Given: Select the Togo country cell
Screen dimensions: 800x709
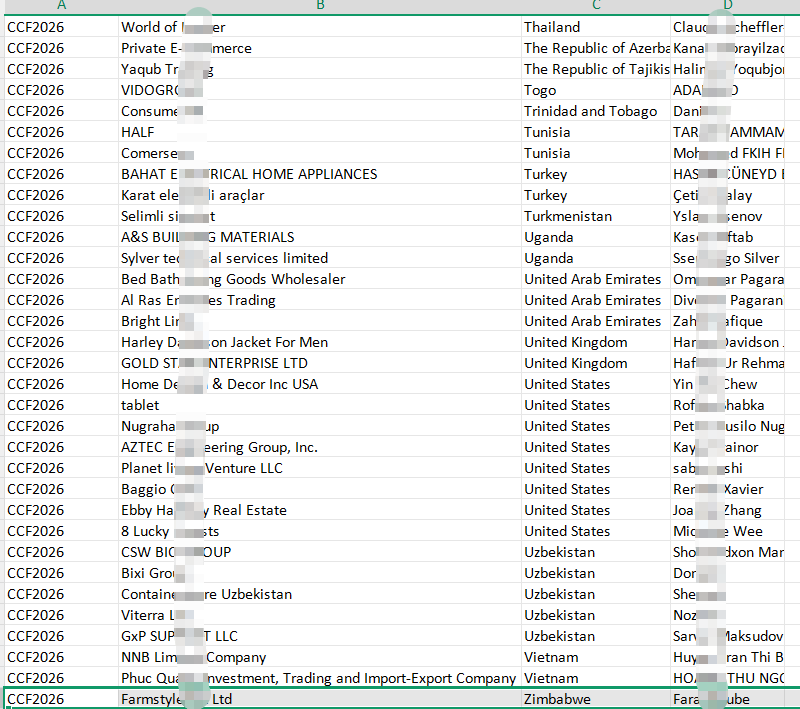Looking at the screenshot, I should 540,90.
